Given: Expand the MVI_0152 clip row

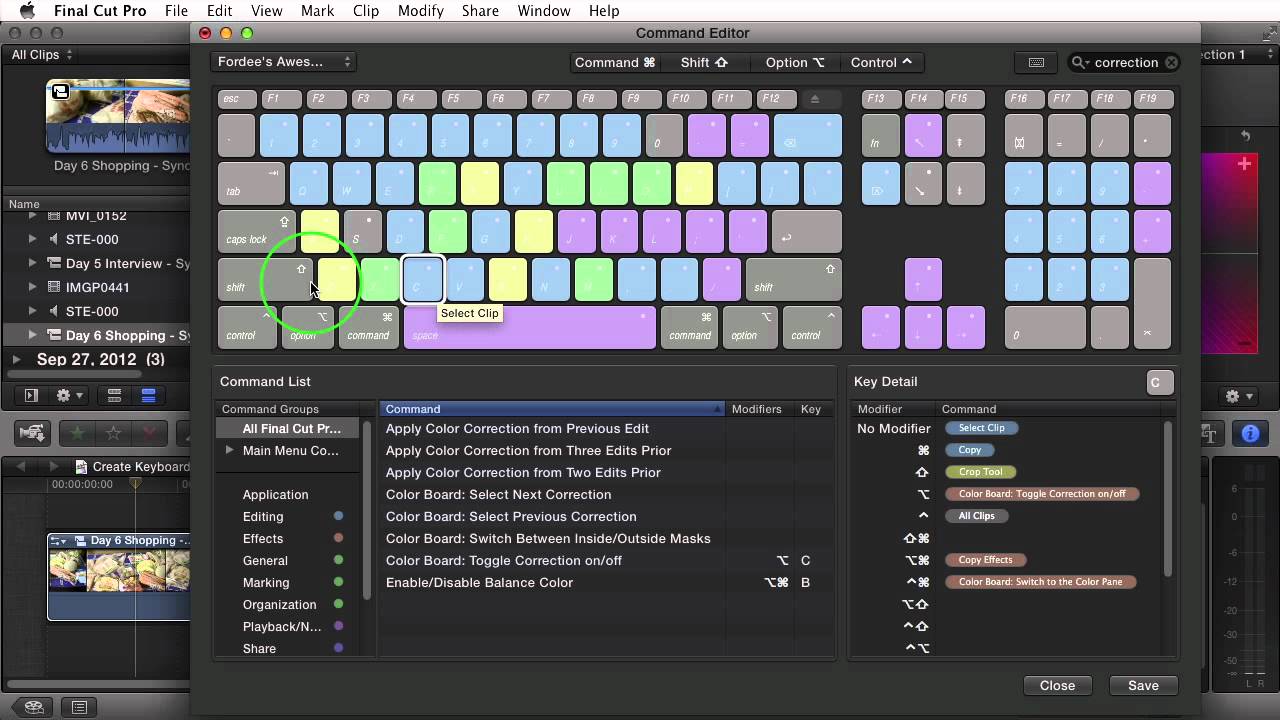Looking at the screenshot, I should coord(33,215).
